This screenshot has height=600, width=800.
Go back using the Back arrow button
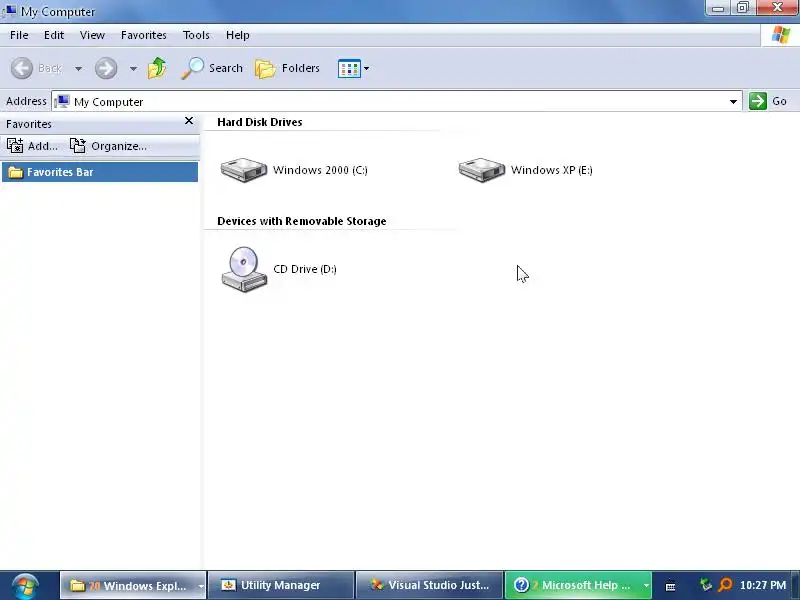[x=22, y=68]
